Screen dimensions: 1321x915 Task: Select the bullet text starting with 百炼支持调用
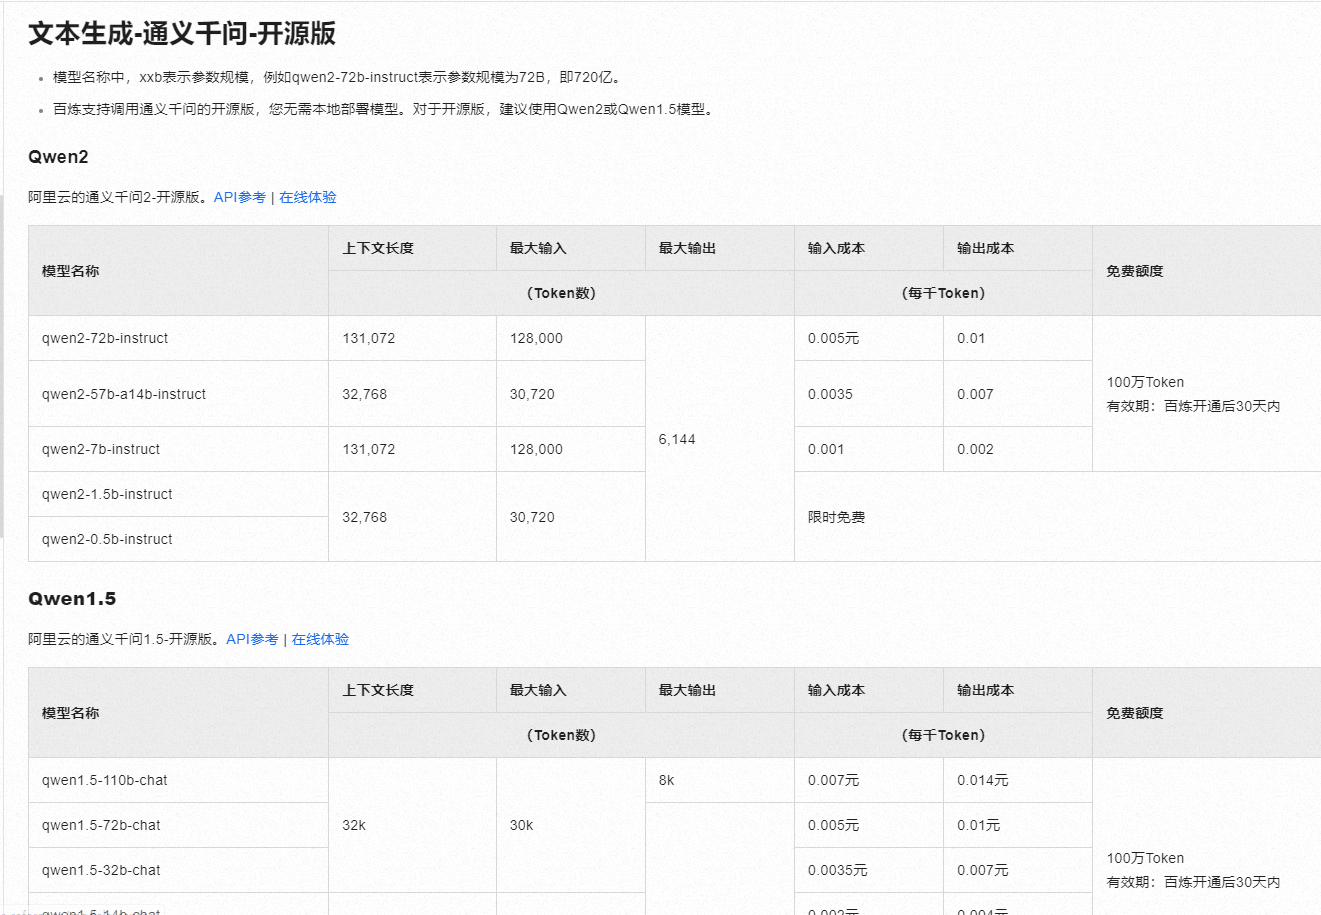tap(385, 109)
